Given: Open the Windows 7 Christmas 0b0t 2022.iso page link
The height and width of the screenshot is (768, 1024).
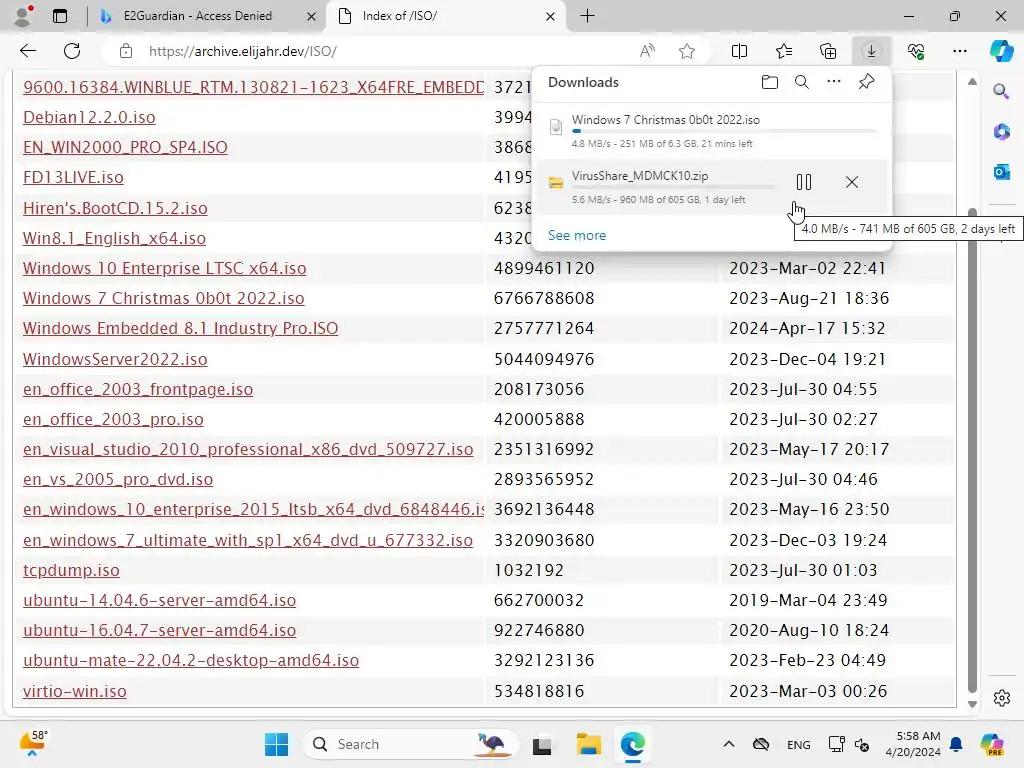Looking at the screenshot, I should pos(163,298).
